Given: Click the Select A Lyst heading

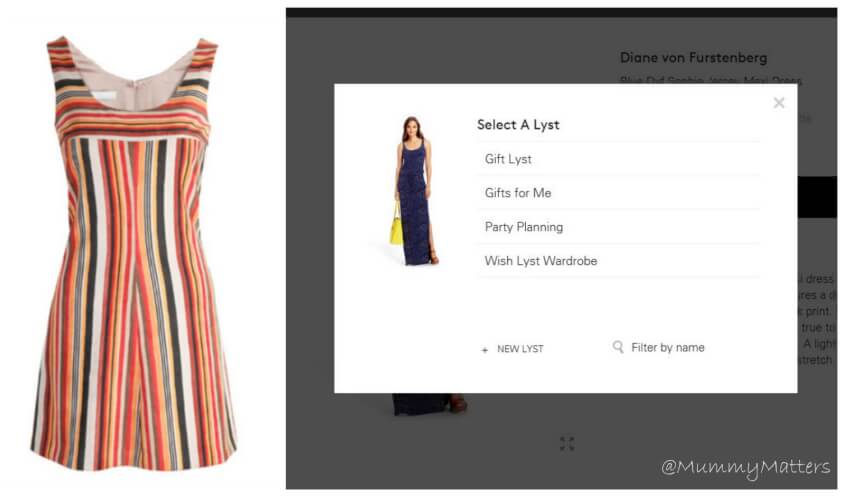Looking at the screenshot, I should pos(518,125).
